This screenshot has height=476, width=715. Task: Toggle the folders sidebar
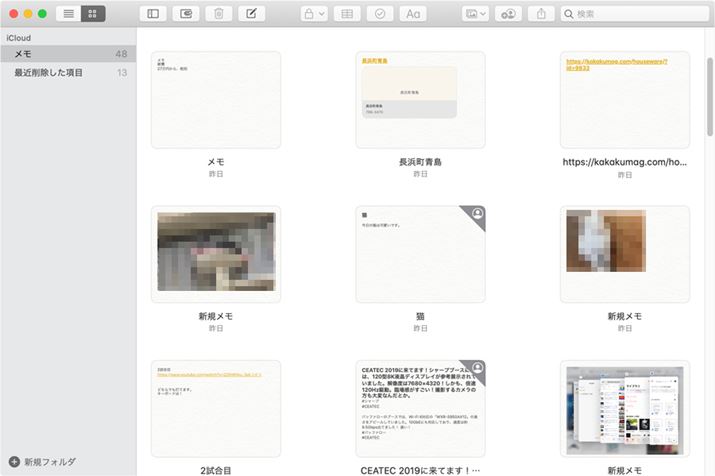point(152,14)
